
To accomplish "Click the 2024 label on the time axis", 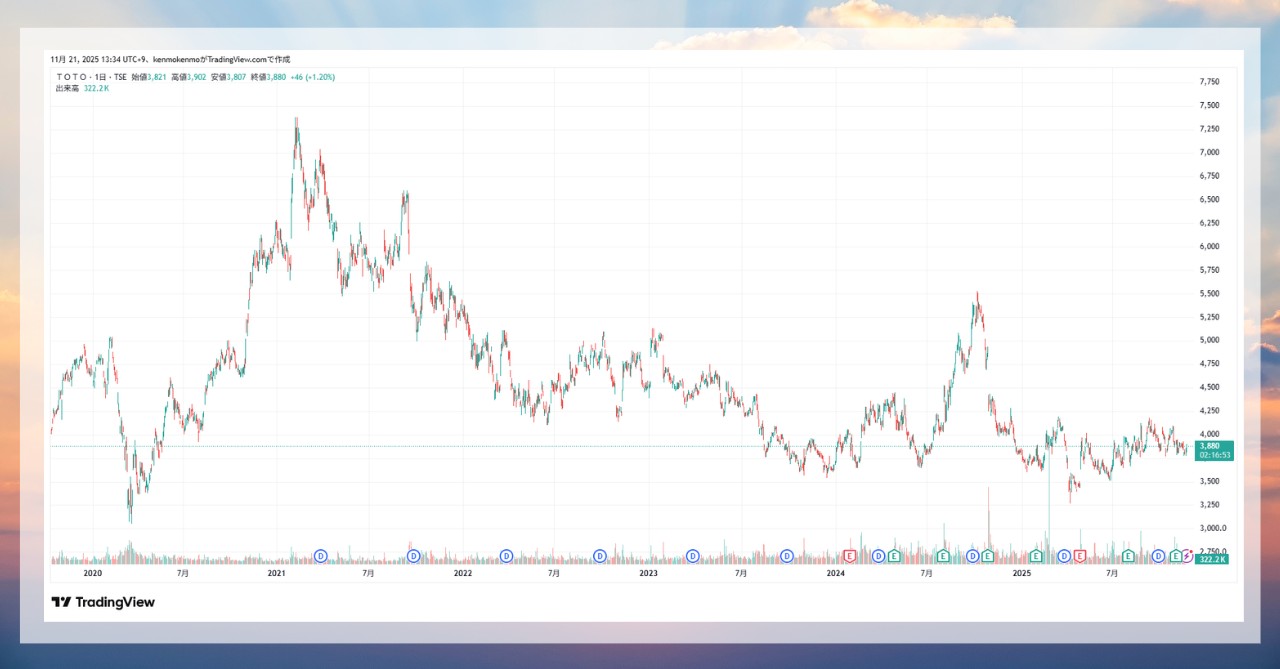I will tap(836, 574).
